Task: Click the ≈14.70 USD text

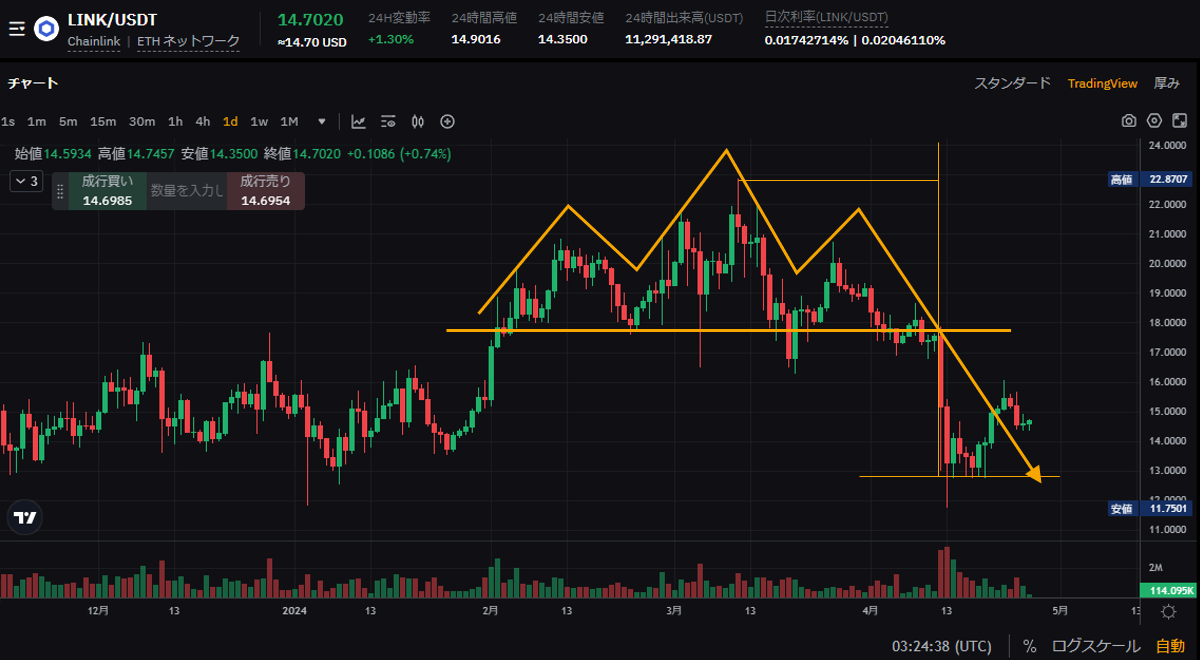Action: click(312, 42)
